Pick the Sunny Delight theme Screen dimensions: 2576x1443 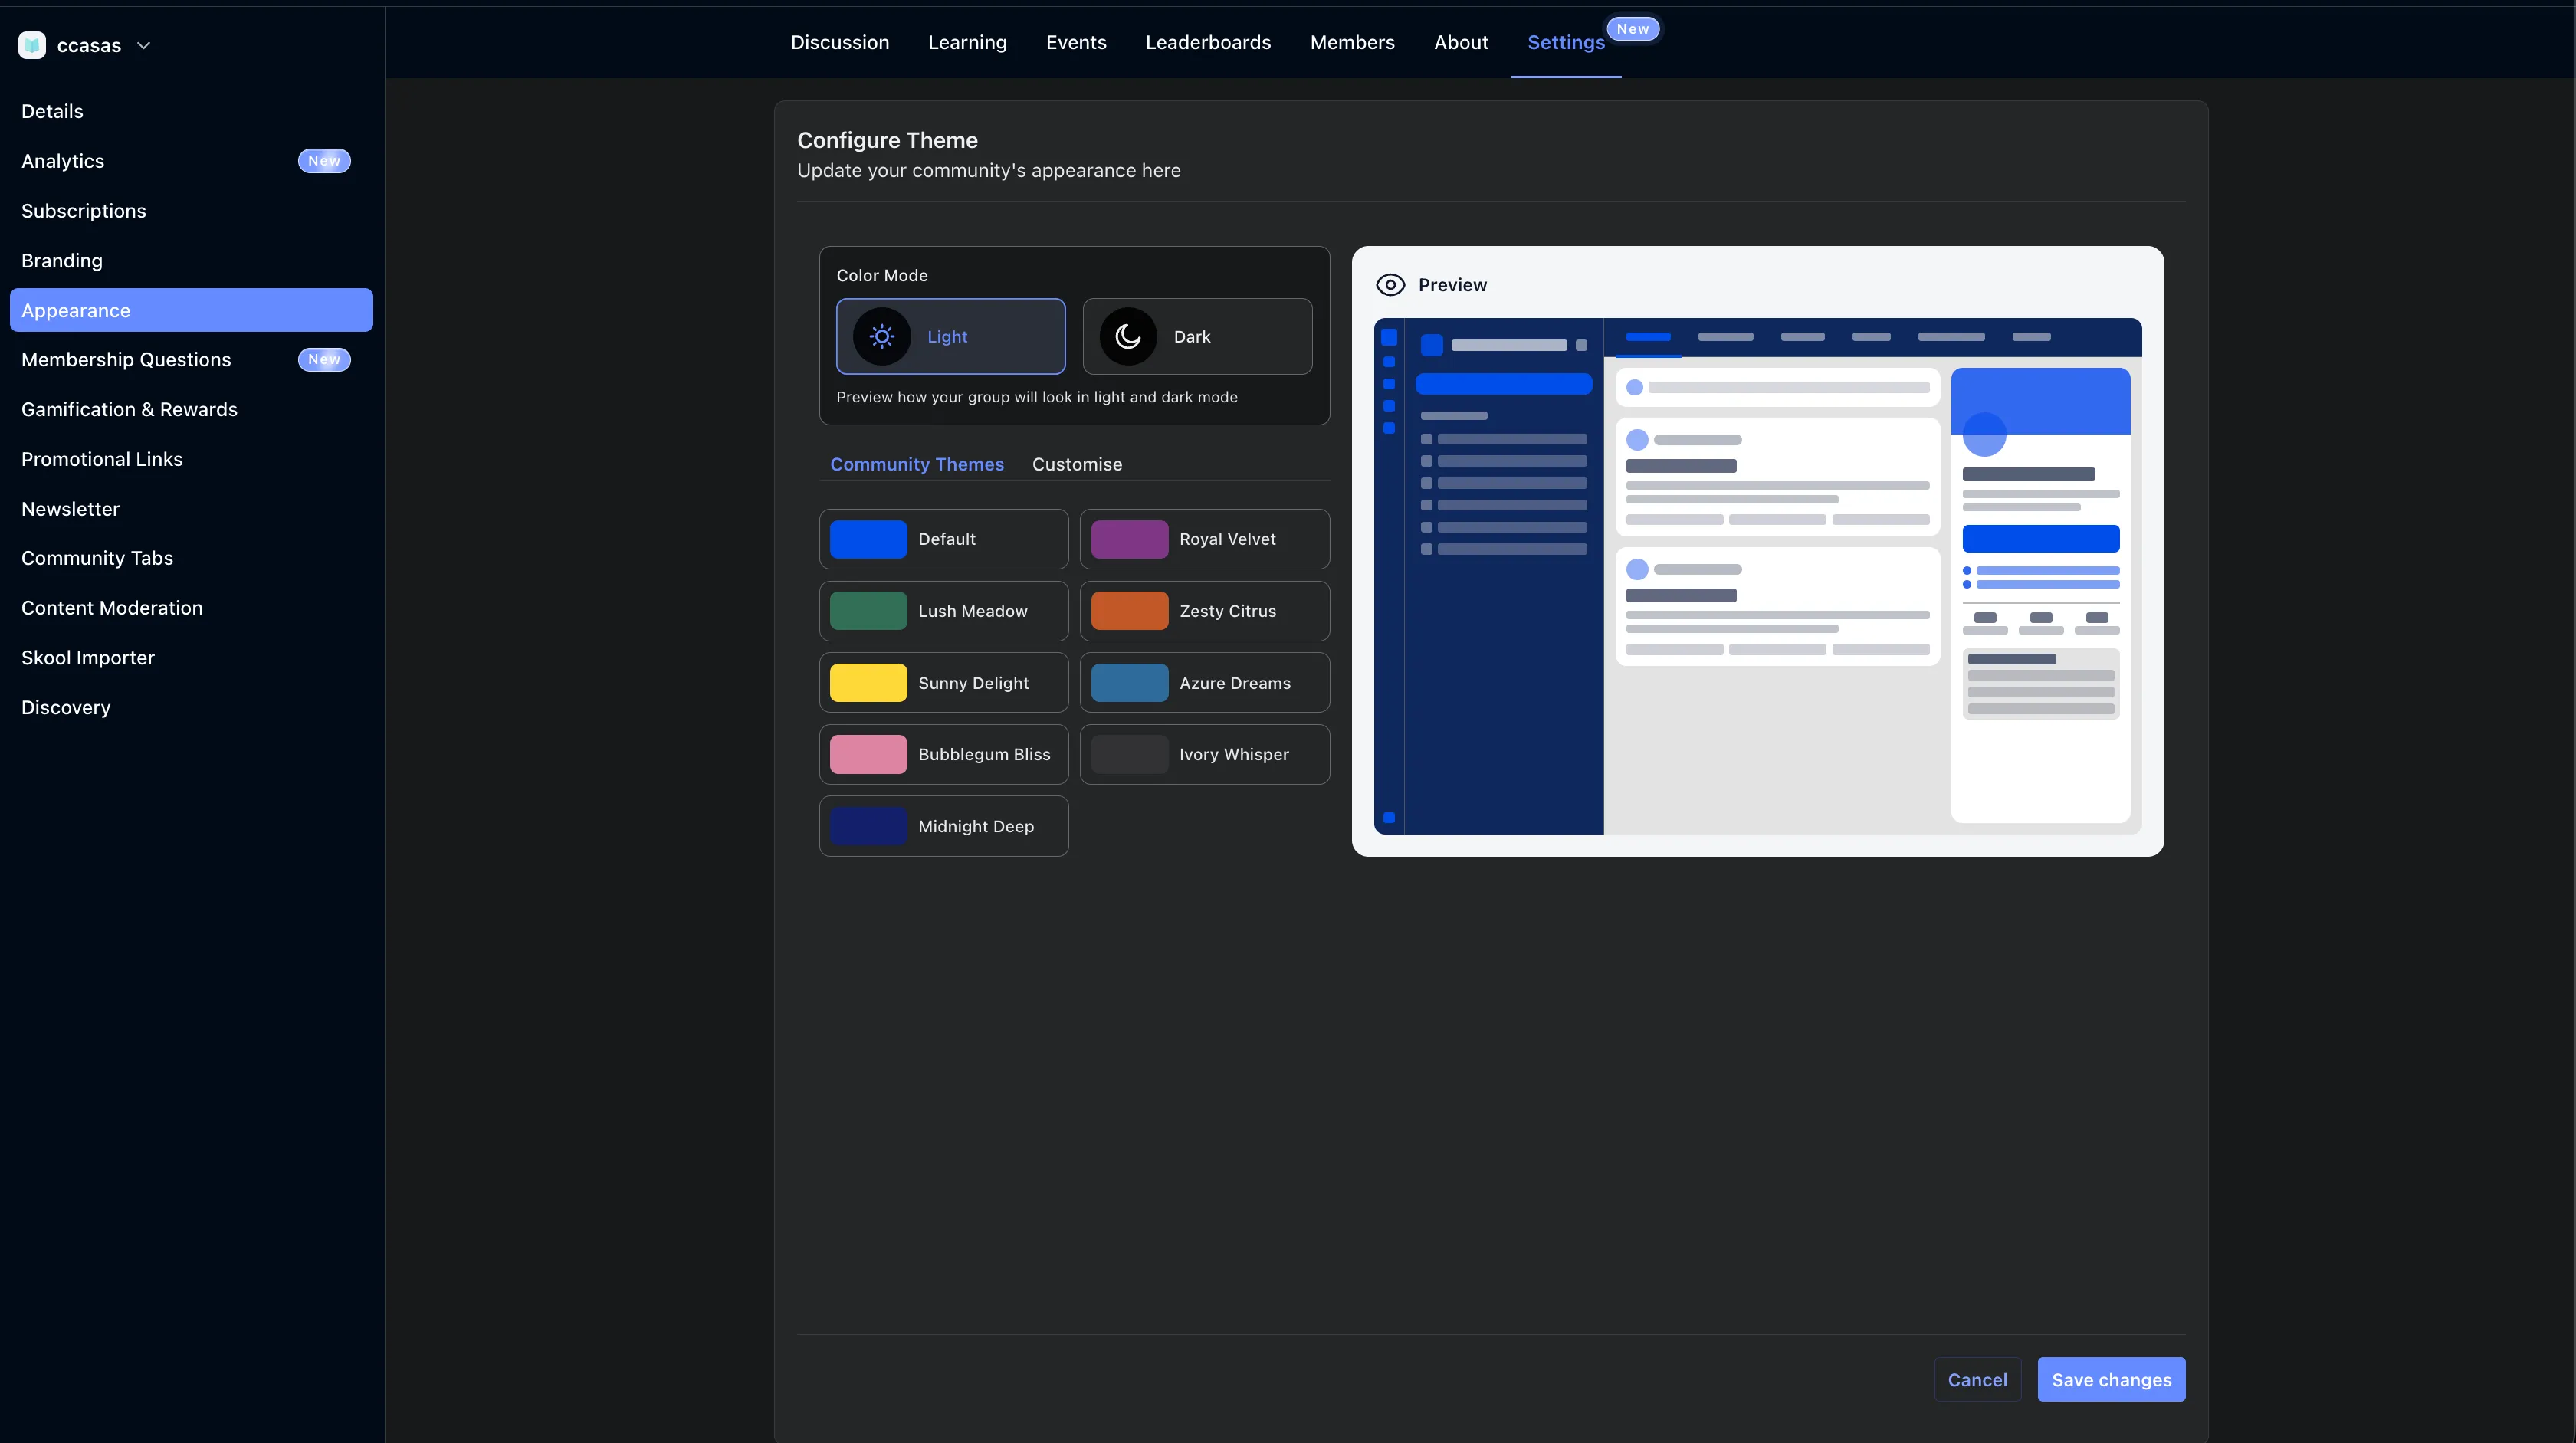[943, 683]
